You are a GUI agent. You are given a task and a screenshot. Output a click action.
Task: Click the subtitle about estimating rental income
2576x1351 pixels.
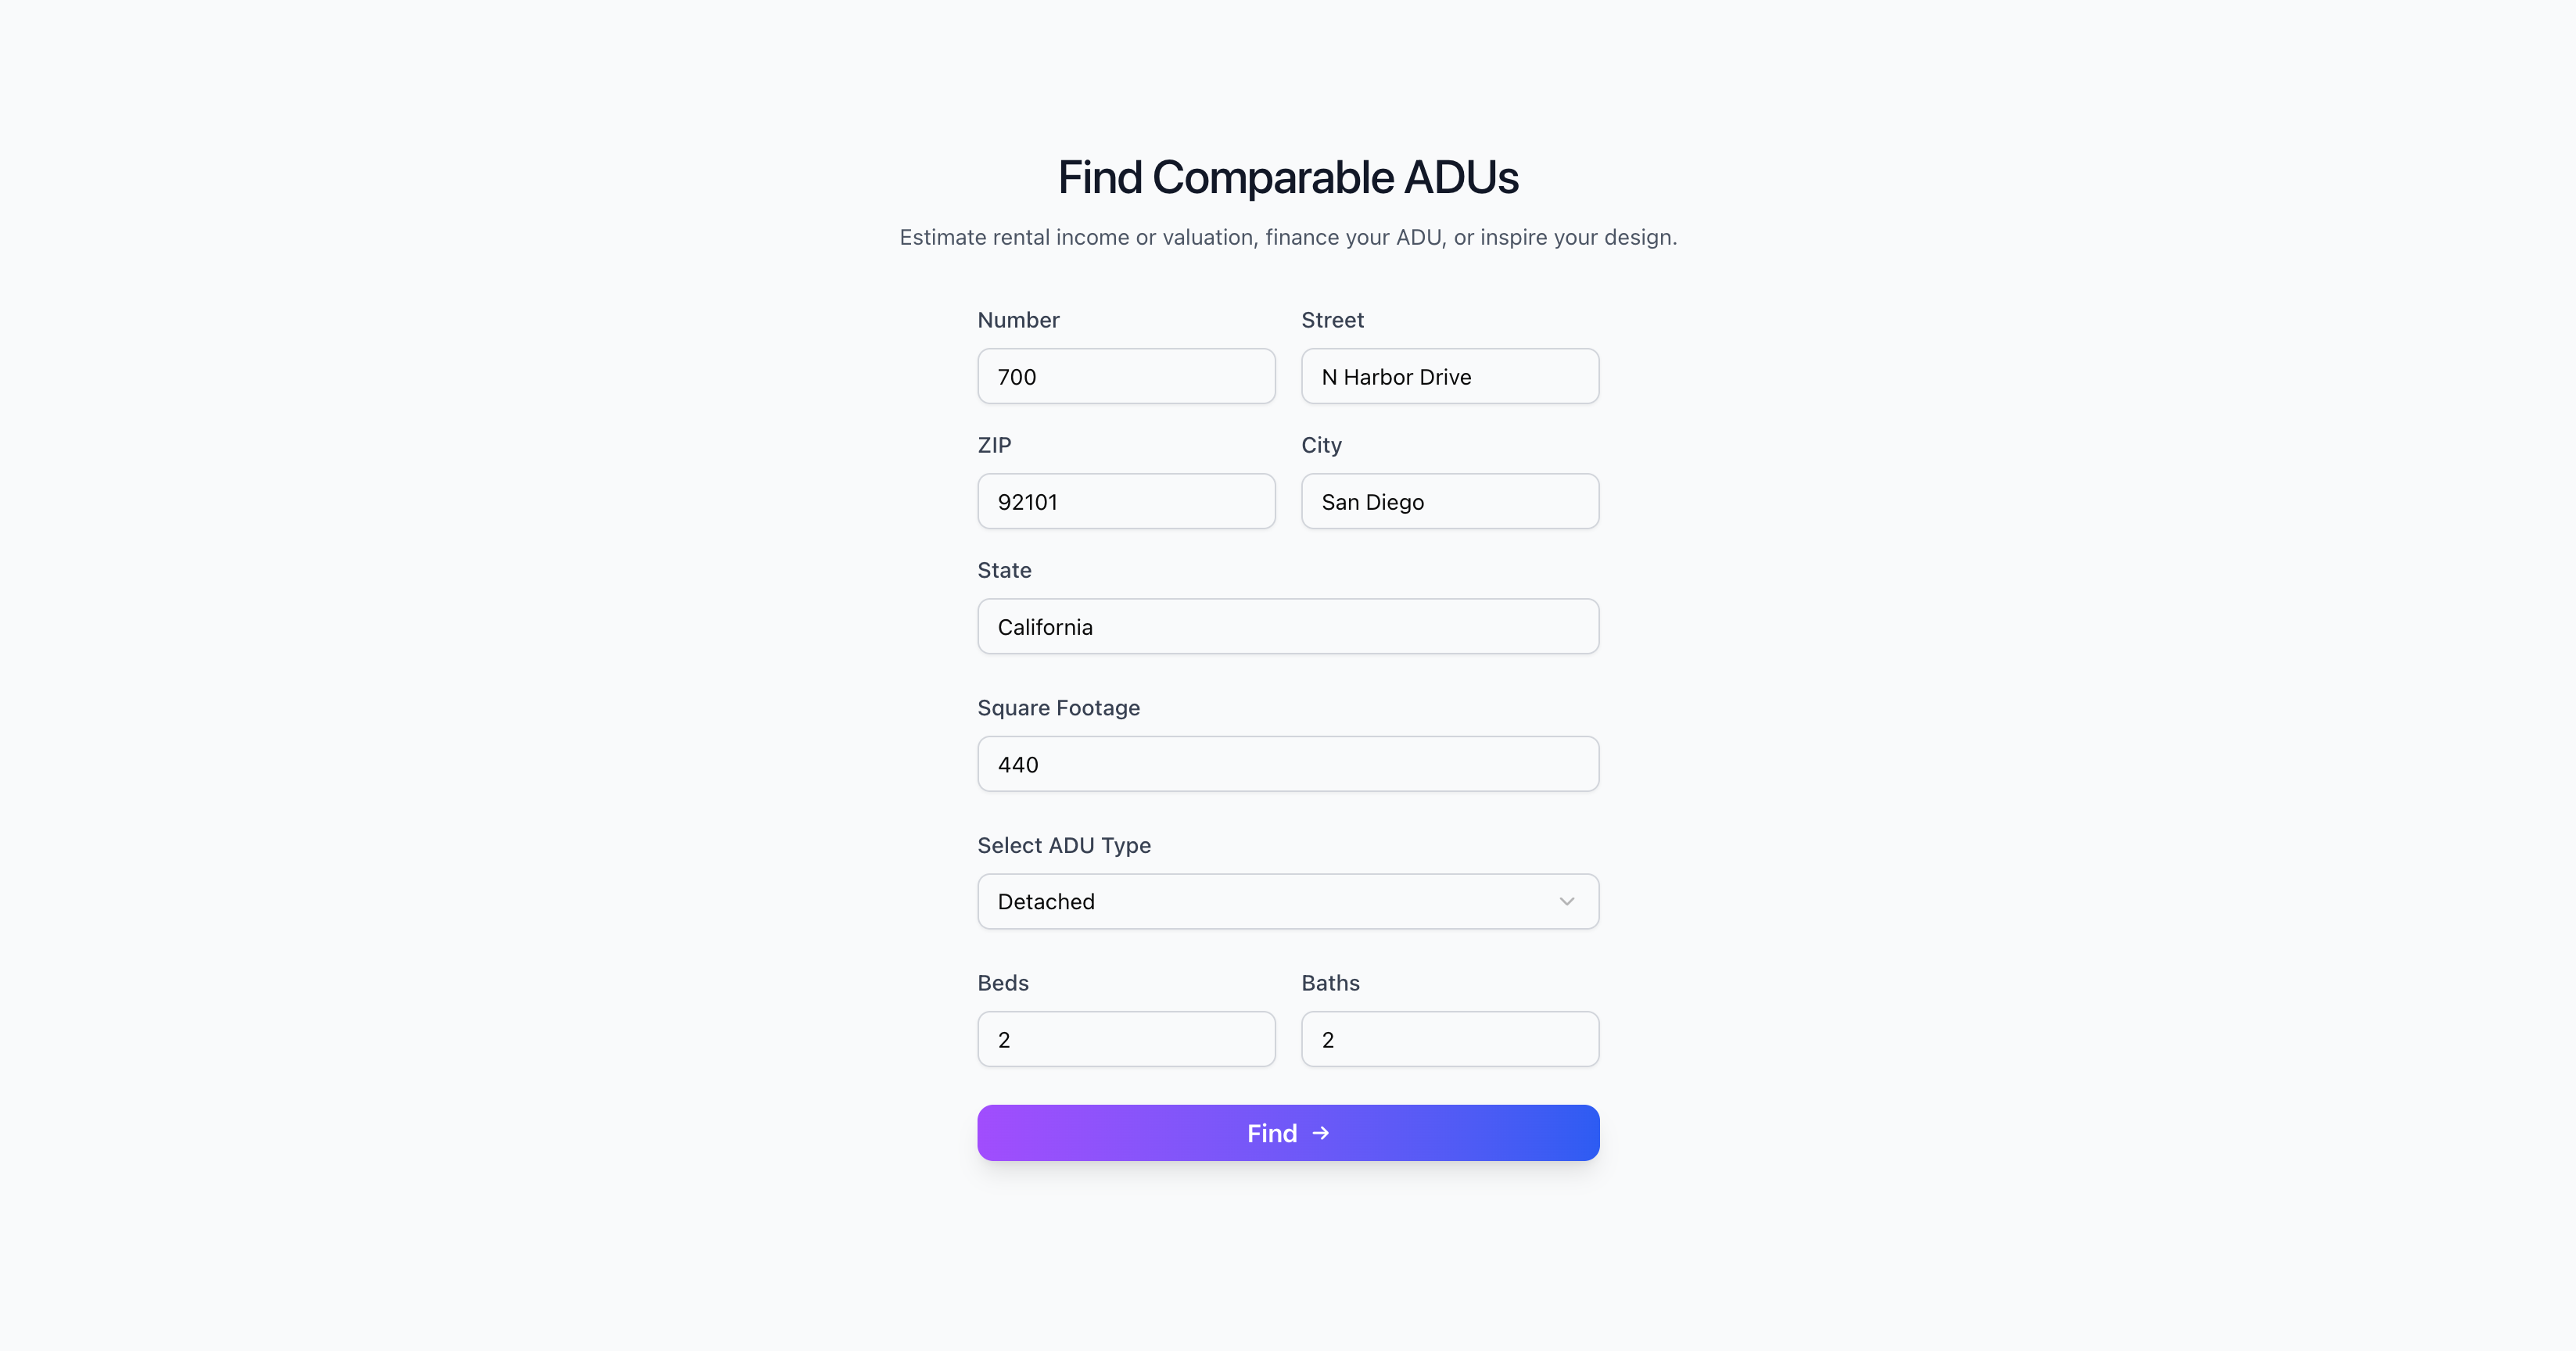[x=1288, y=237]
